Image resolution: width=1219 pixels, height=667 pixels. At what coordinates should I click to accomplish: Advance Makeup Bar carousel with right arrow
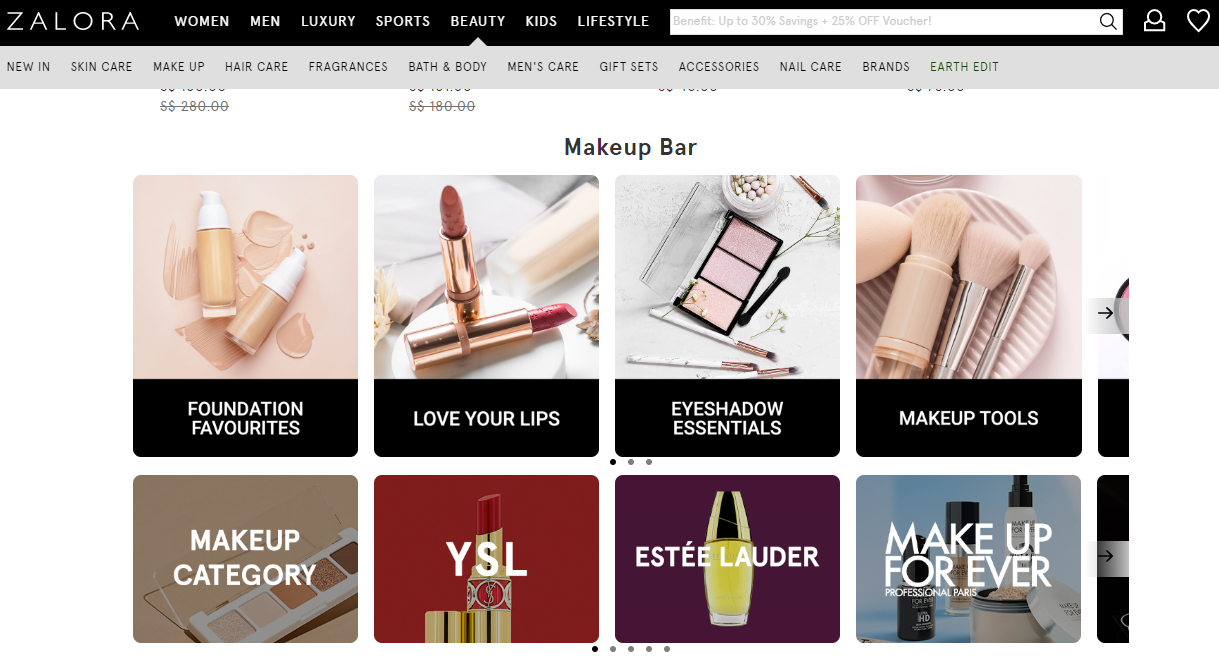tap(1105, 313)
